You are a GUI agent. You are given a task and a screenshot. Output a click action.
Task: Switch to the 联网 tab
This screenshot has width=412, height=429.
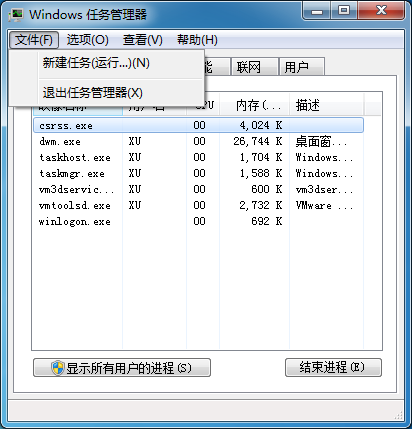[x=255, y=67]
